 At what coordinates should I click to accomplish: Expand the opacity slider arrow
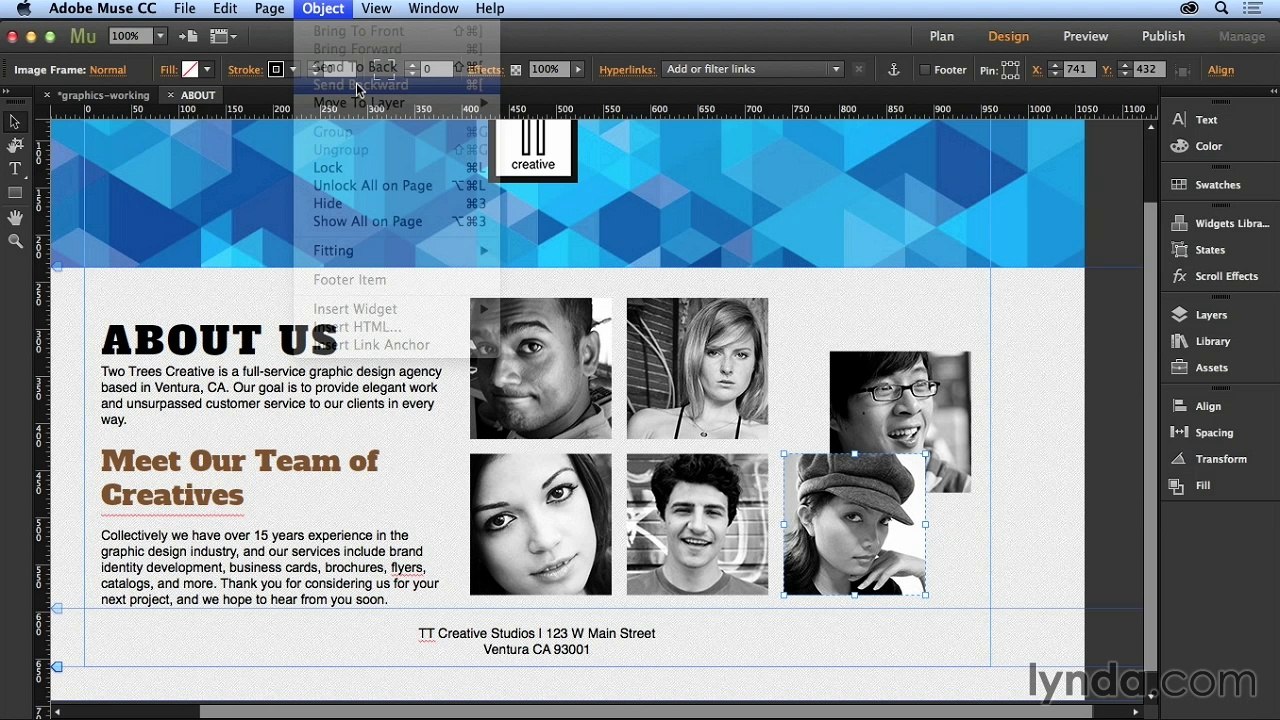click(x=577, y=70)
